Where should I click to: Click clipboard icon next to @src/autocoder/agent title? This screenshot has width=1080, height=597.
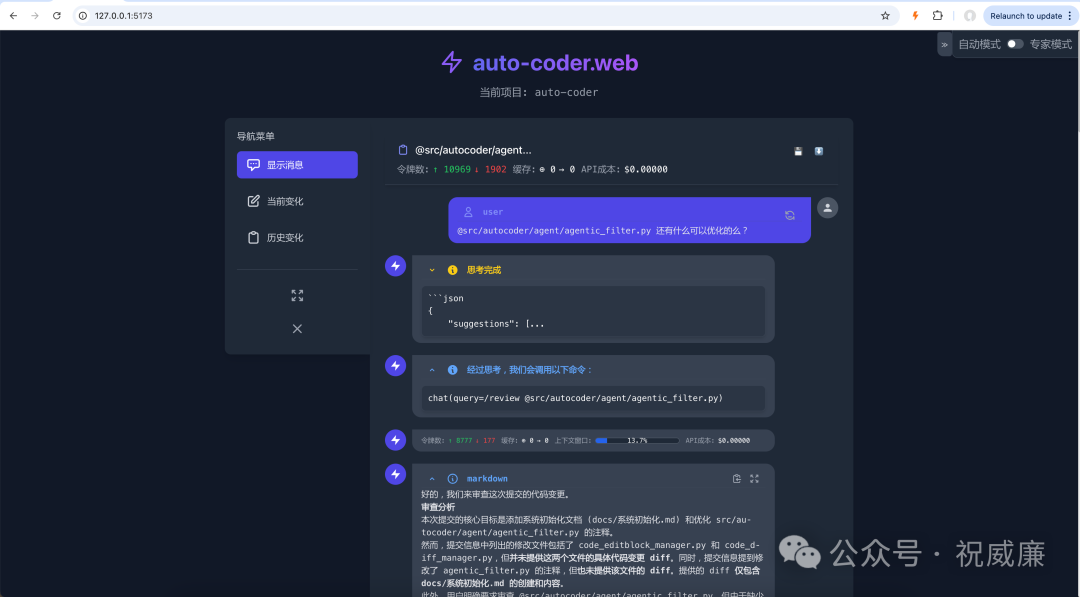point(403,150)
